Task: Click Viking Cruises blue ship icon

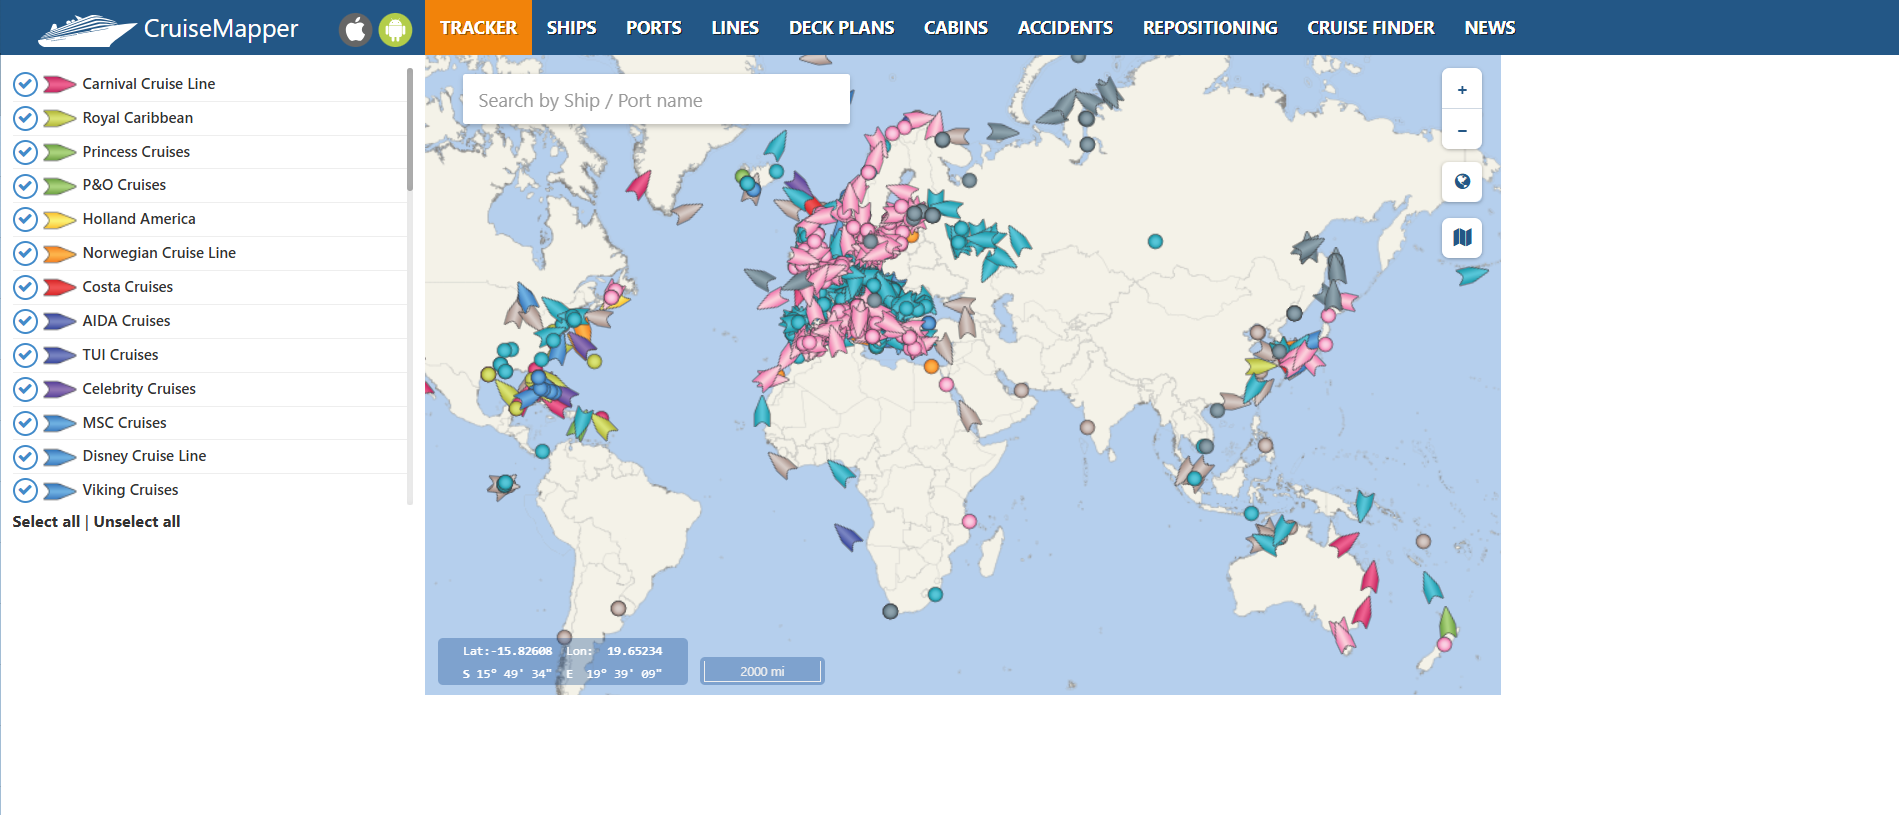Action: [60, 491]
